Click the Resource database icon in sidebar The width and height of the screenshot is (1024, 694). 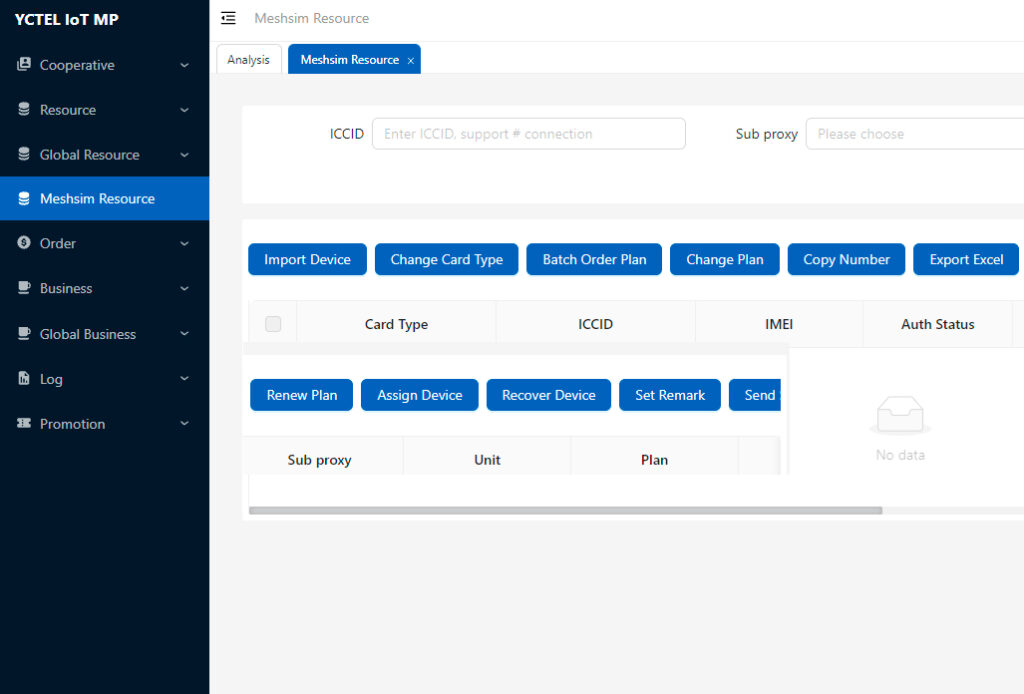pyautogui.click(x=24, y=110)
